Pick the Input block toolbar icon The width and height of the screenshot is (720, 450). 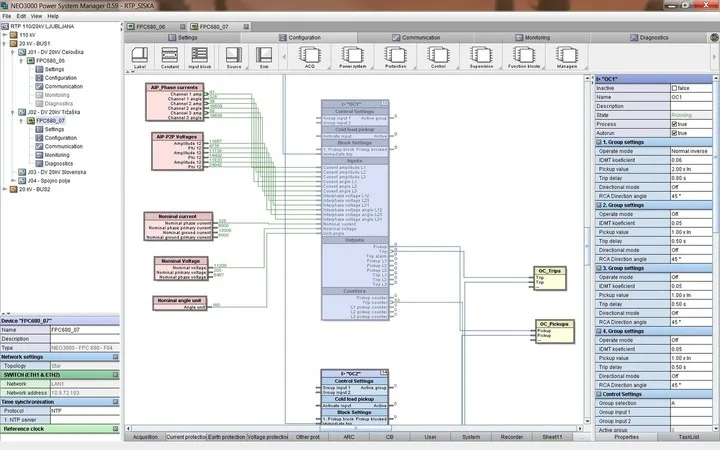click(x=199, y=55)
